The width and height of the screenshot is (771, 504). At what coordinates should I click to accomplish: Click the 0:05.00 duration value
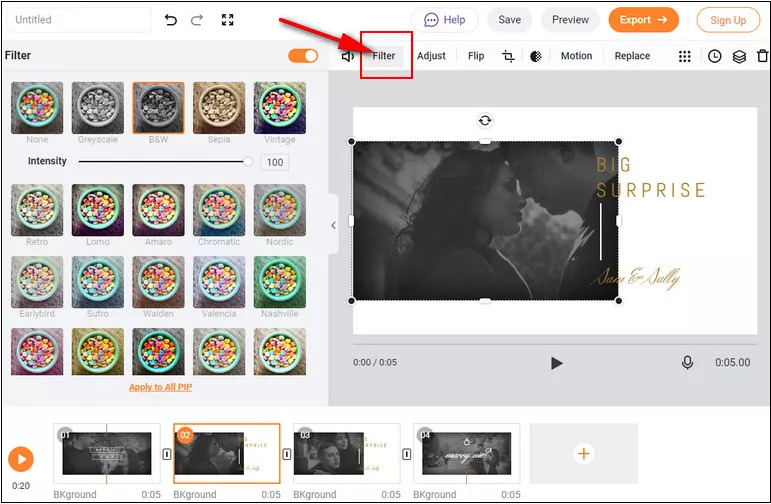click(732, 362)
